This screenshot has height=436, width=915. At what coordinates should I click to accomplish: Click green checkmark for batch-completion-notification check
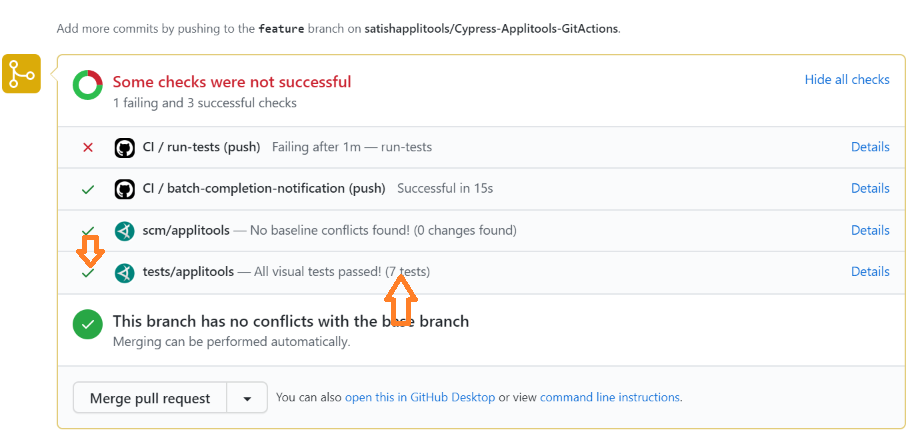(x=88, y=189)
